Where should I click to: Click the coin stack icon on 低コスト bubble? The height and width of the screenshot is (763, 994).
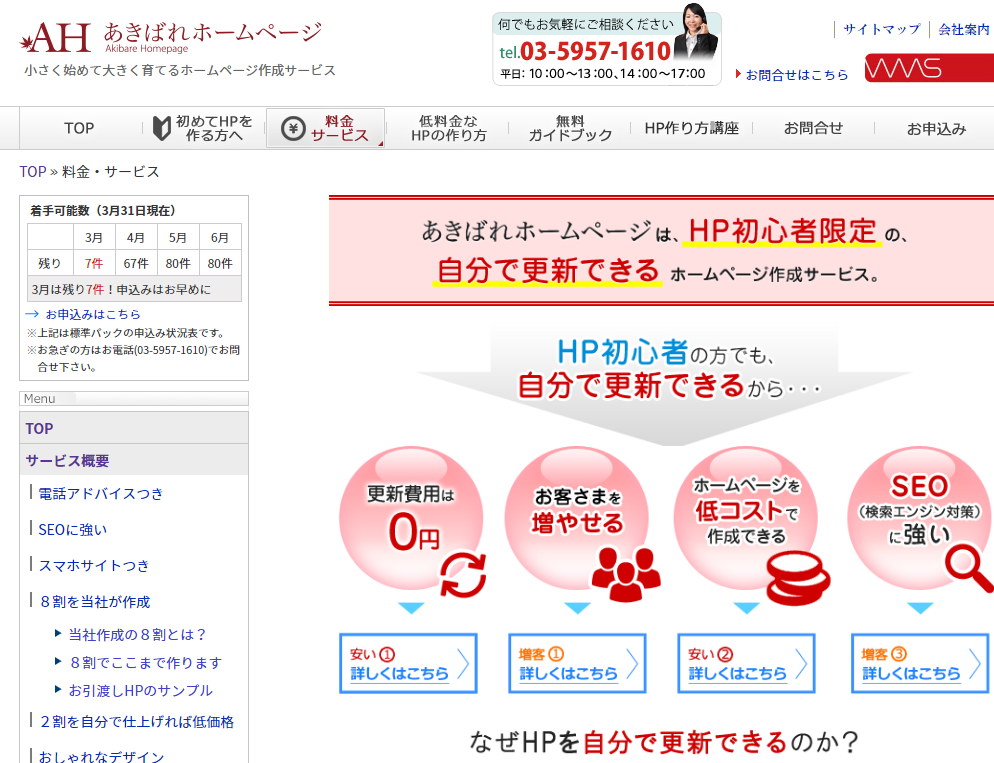(x=797, y=578)
